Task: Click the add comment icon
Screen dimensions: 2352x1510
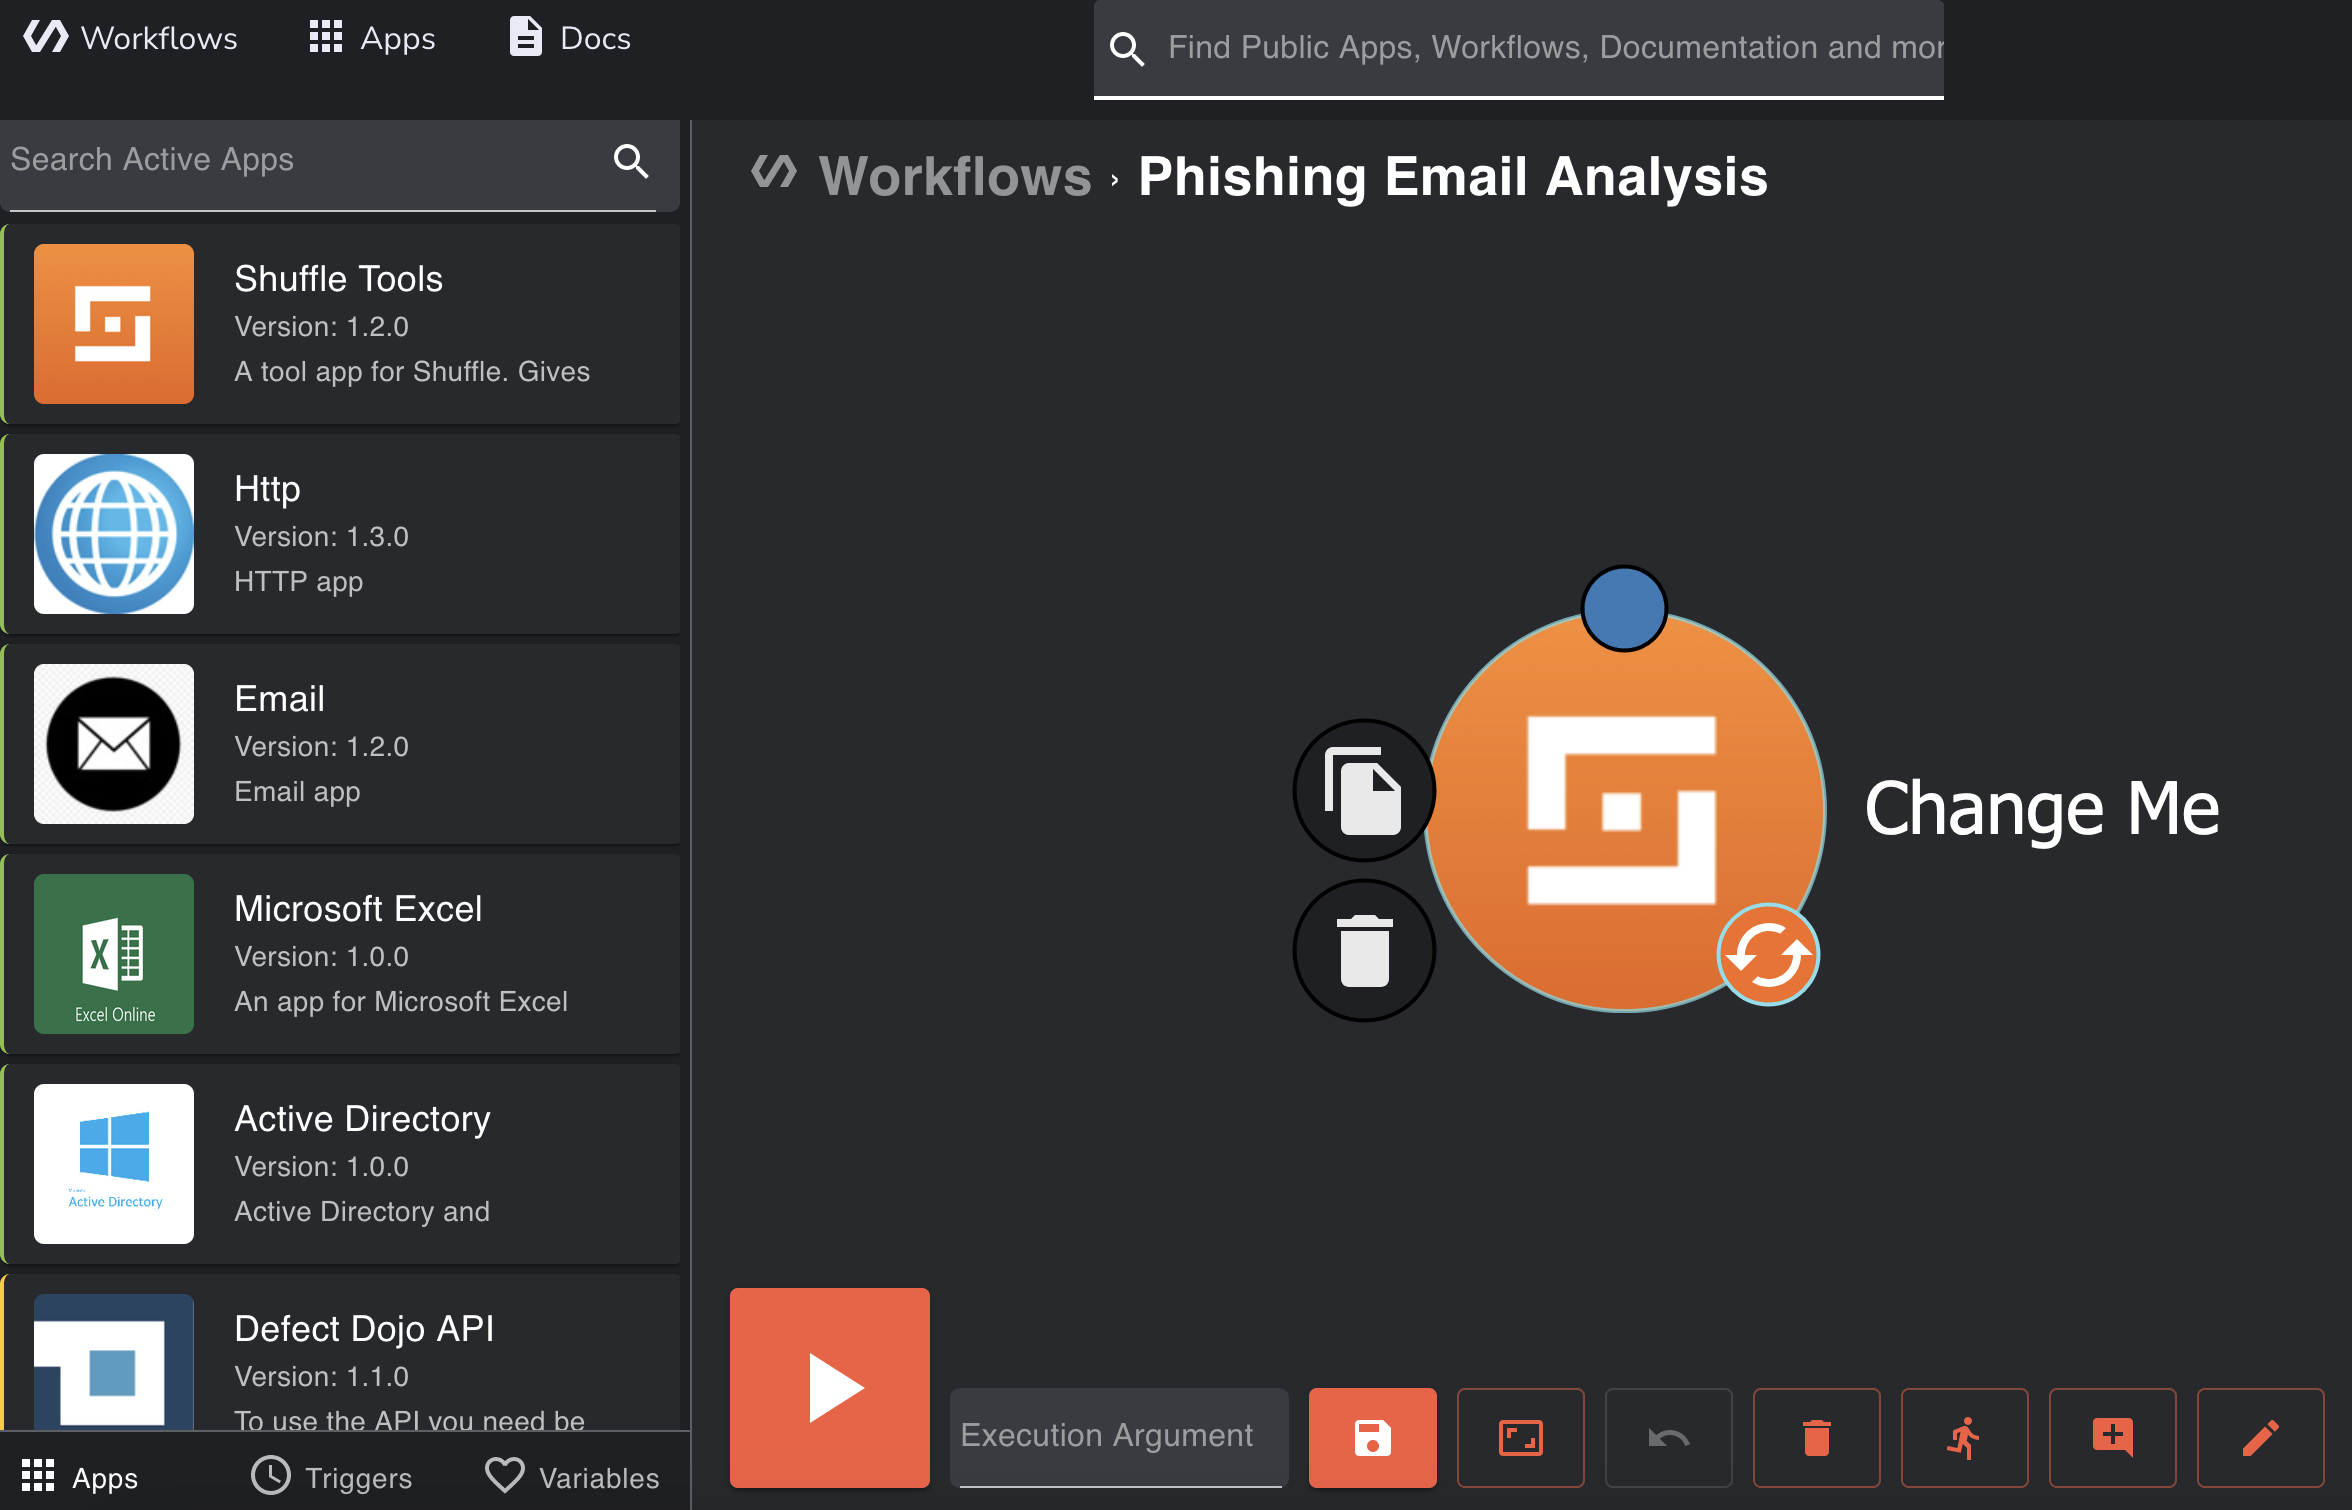Action: [x=2112, y=1438]
